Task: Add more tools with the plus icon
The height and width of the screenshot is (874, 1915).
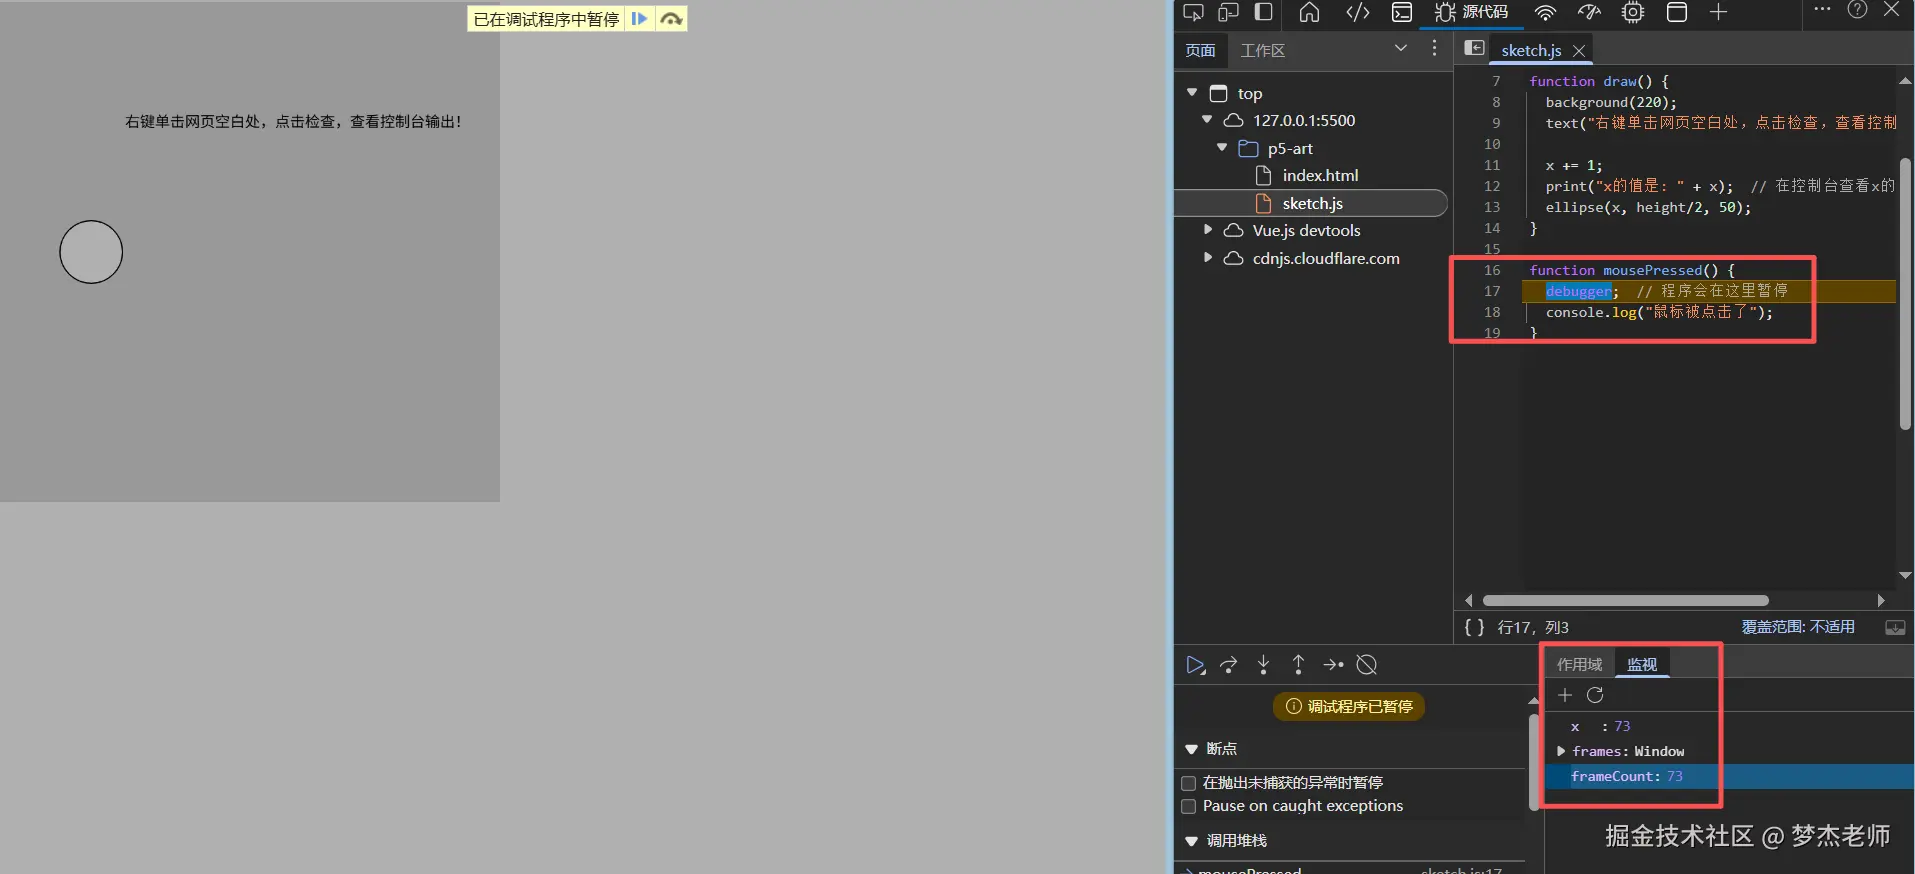Action: point(1718,12)
